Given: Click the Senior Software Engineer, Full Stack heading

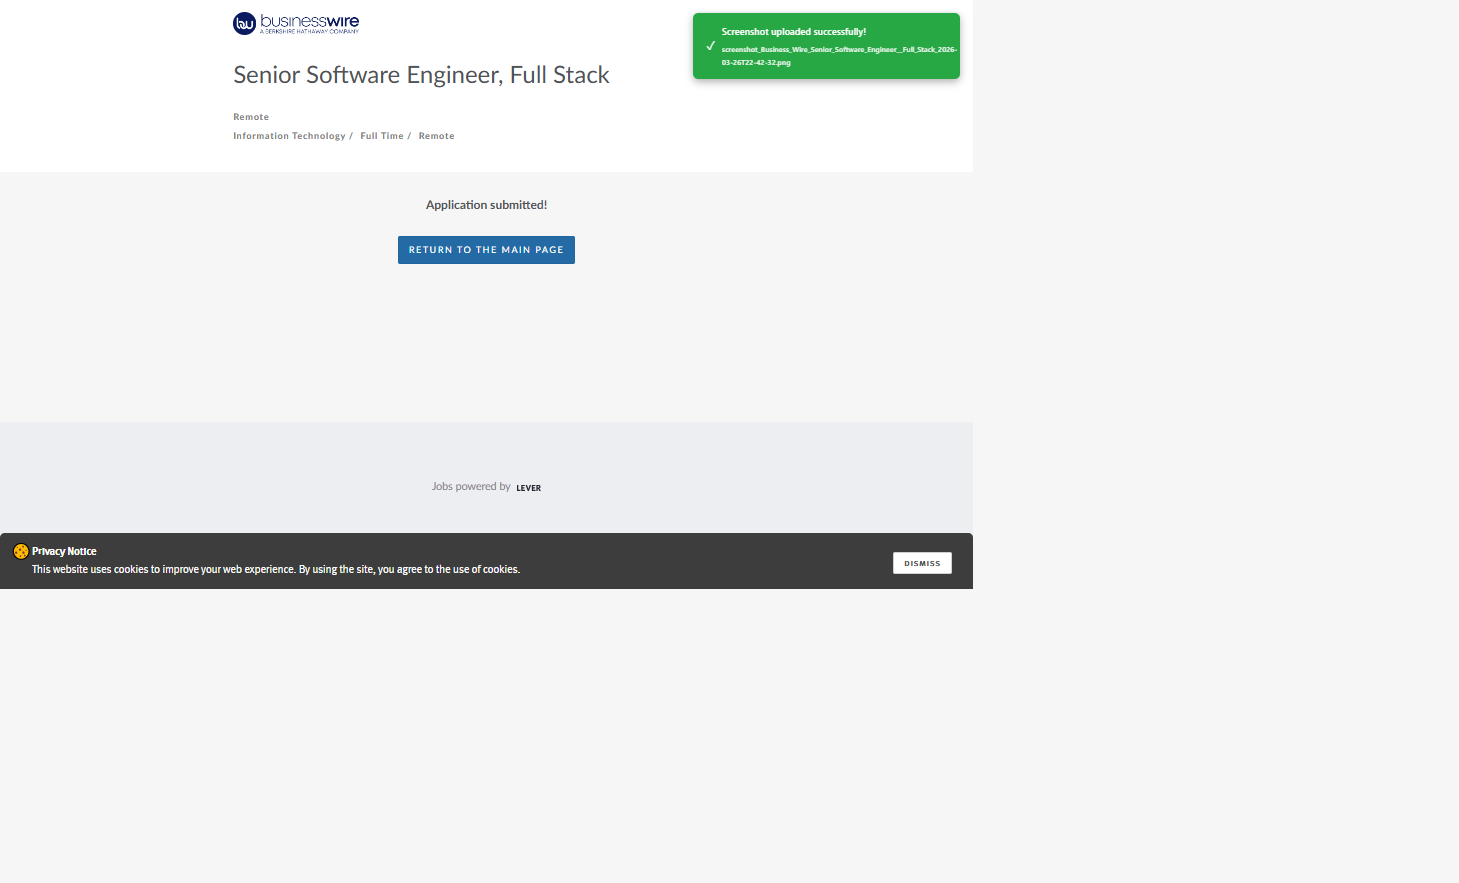Looking at the screenshot, I should tap(421, 75).
